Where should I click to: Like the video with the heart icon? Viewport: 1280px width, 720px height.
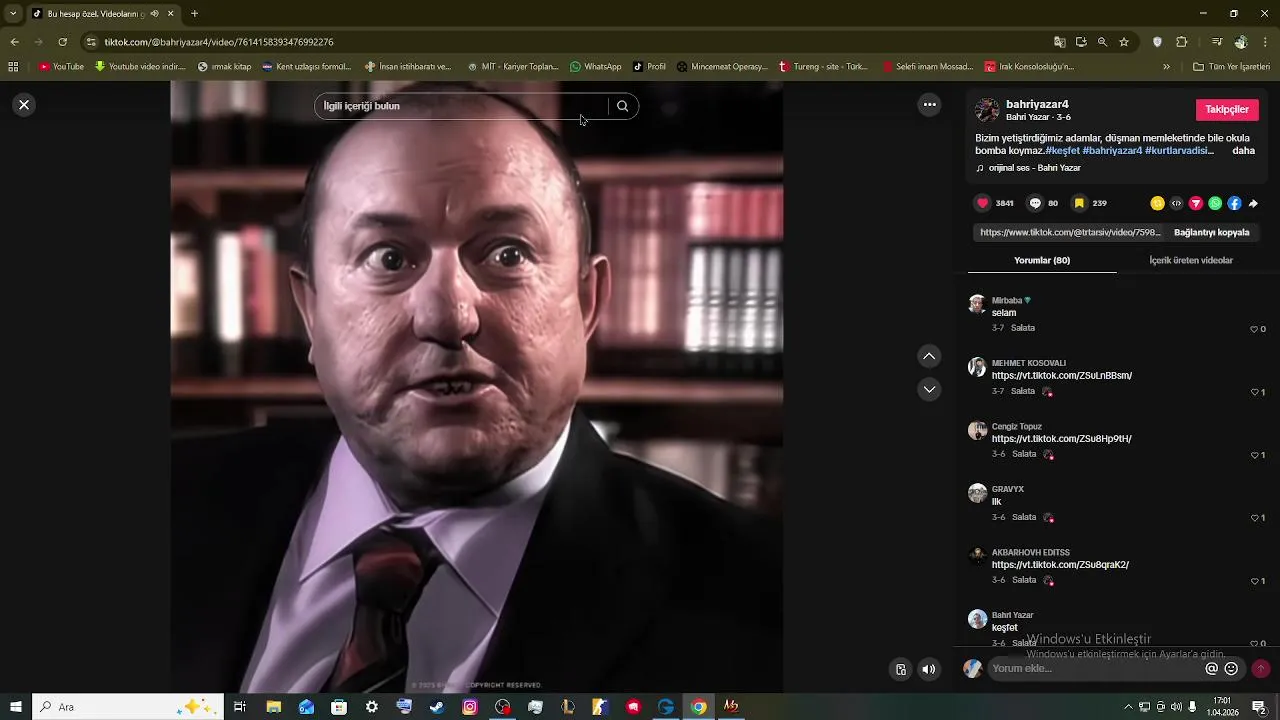pyautogui.click(x=983, y=203)
